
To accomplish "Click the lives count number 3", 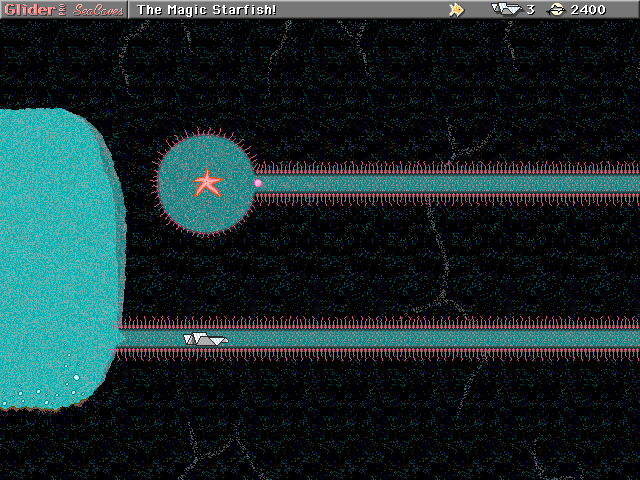I will point(530,9).
